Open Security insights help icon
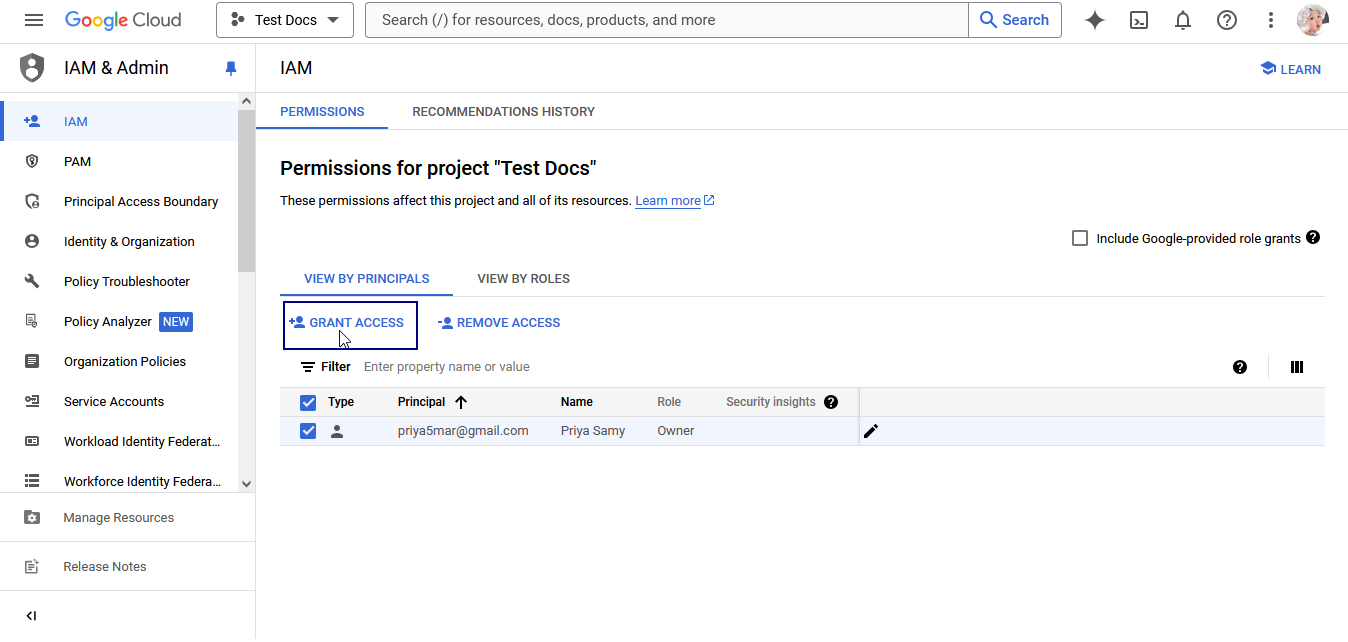 (830, 402)
